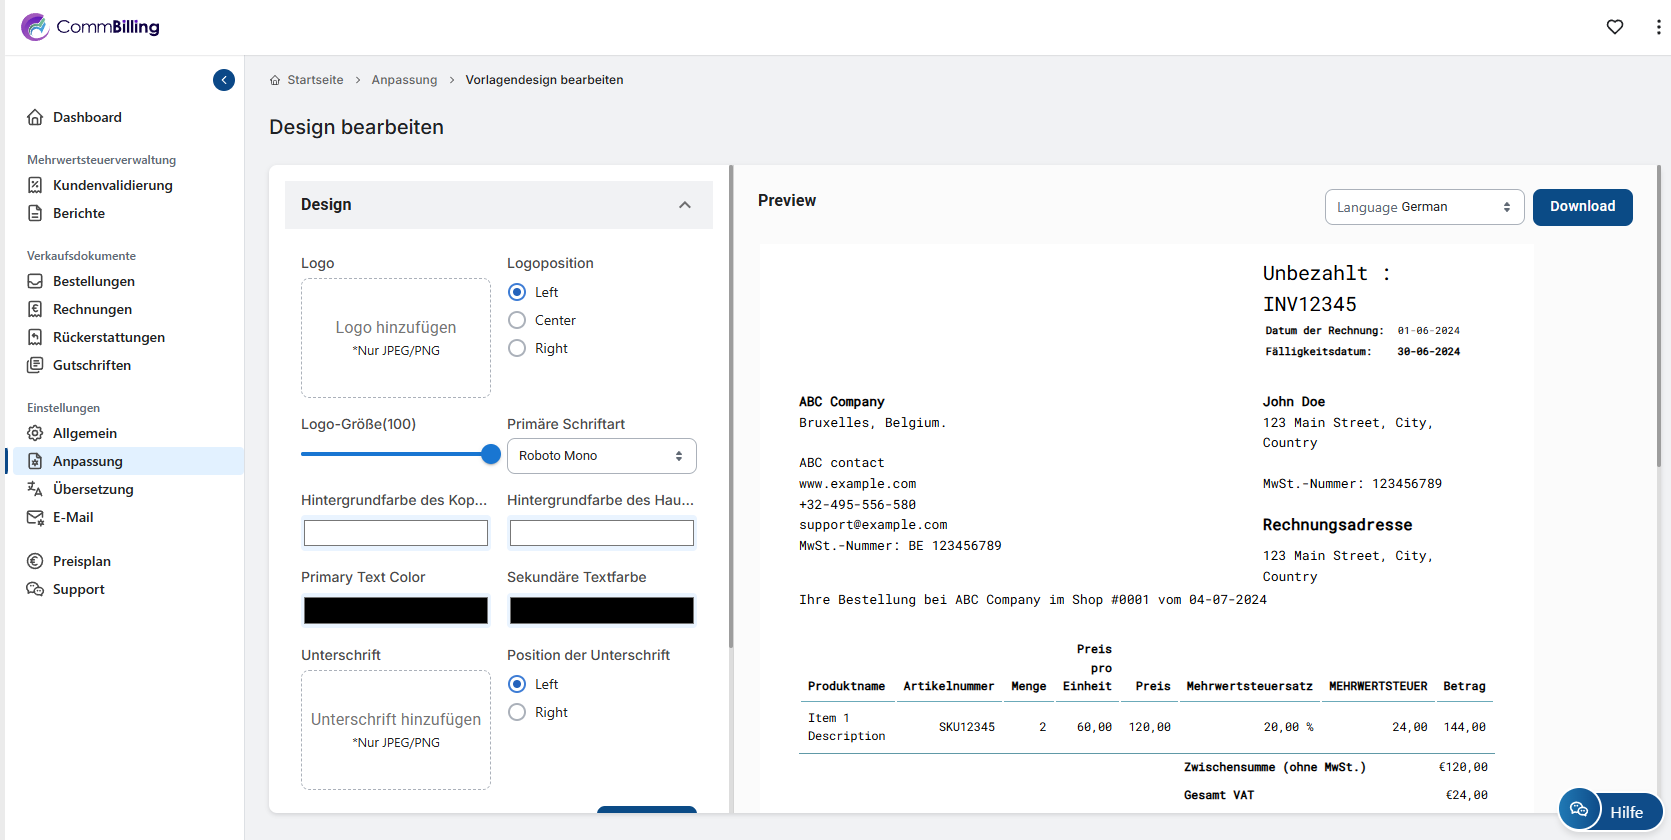Click the Download button
The image size is (1671, 840).
(x=1582, y=207)
